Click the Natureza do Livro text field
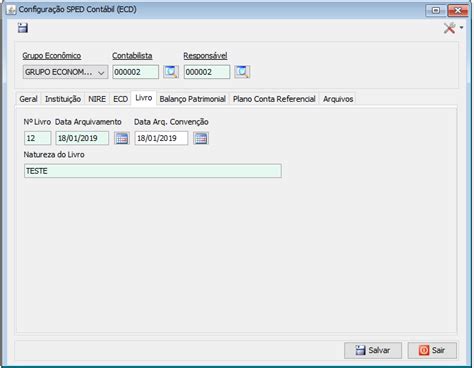The height and width of the screenshot is (368, 474). tap(153, 171)
